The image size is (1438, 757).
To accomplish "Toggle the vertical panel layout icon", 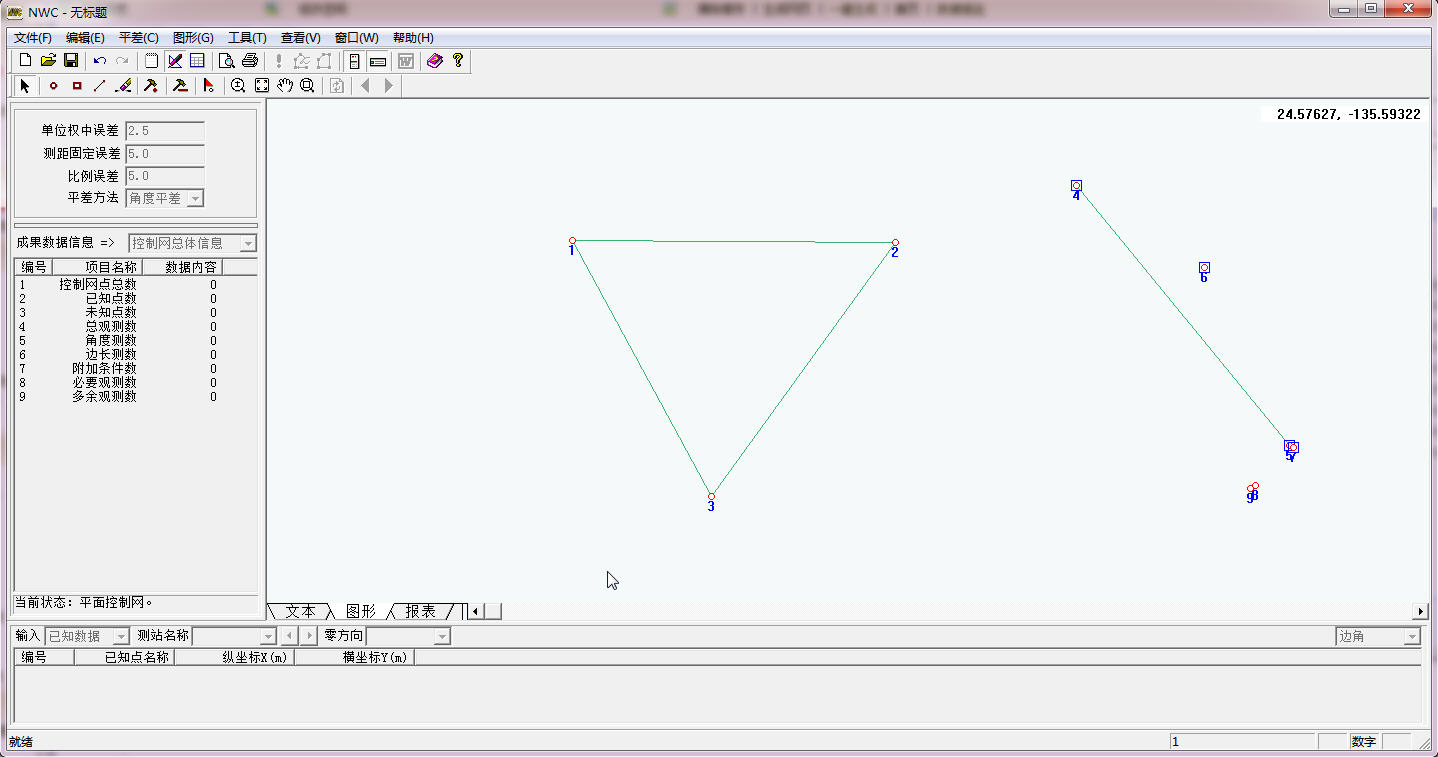I will [x=354, y=61].
